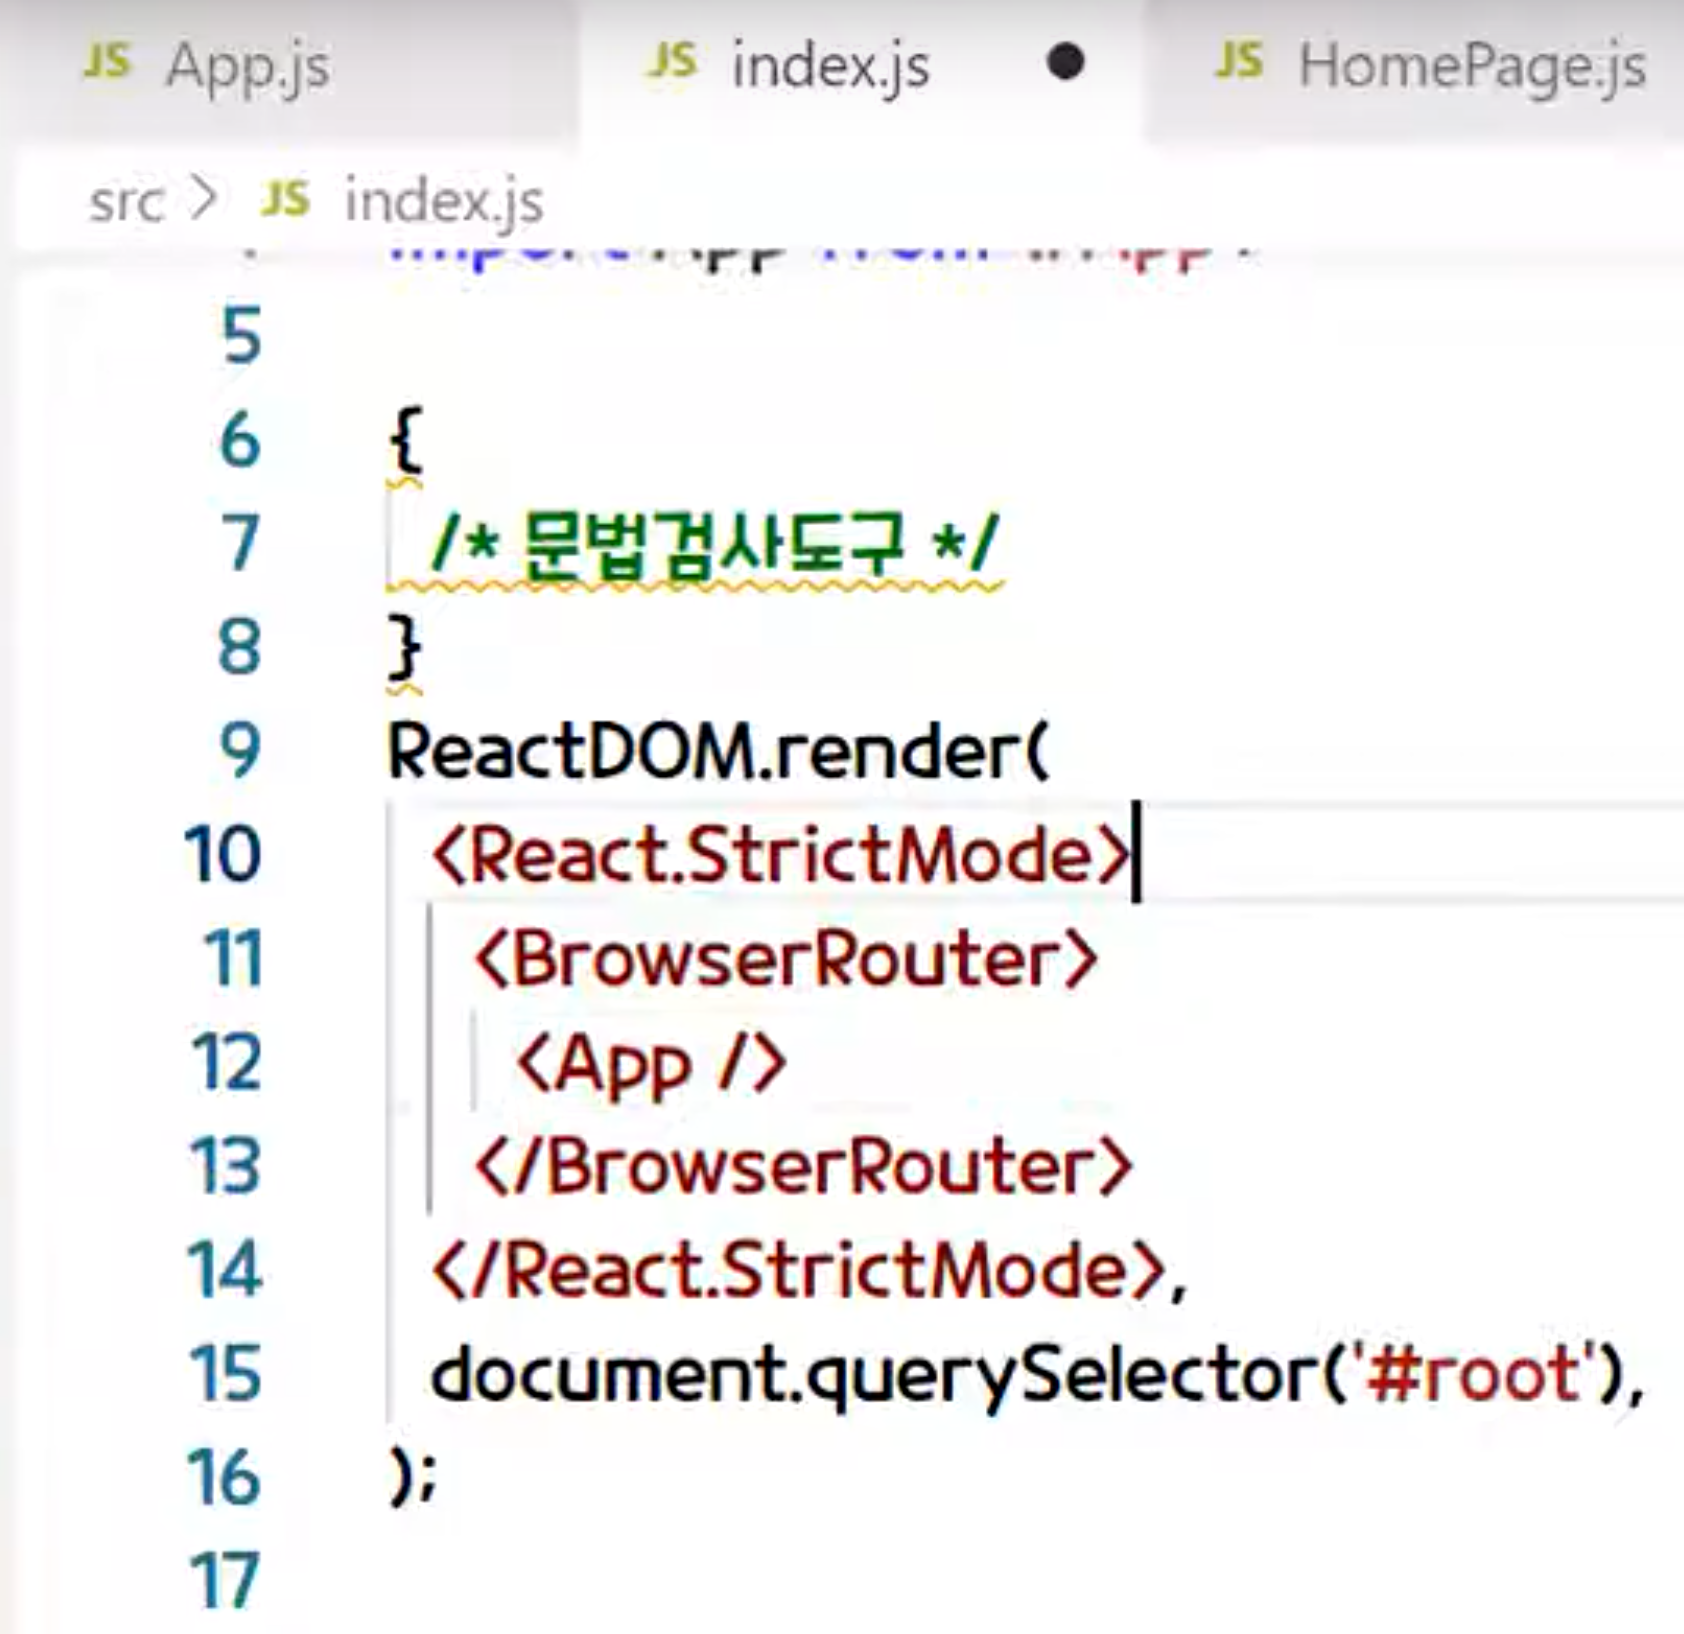Screen dimensions: 1684x1634
Task: Click line number 17 in gutter
Action: pos(226,1582)
